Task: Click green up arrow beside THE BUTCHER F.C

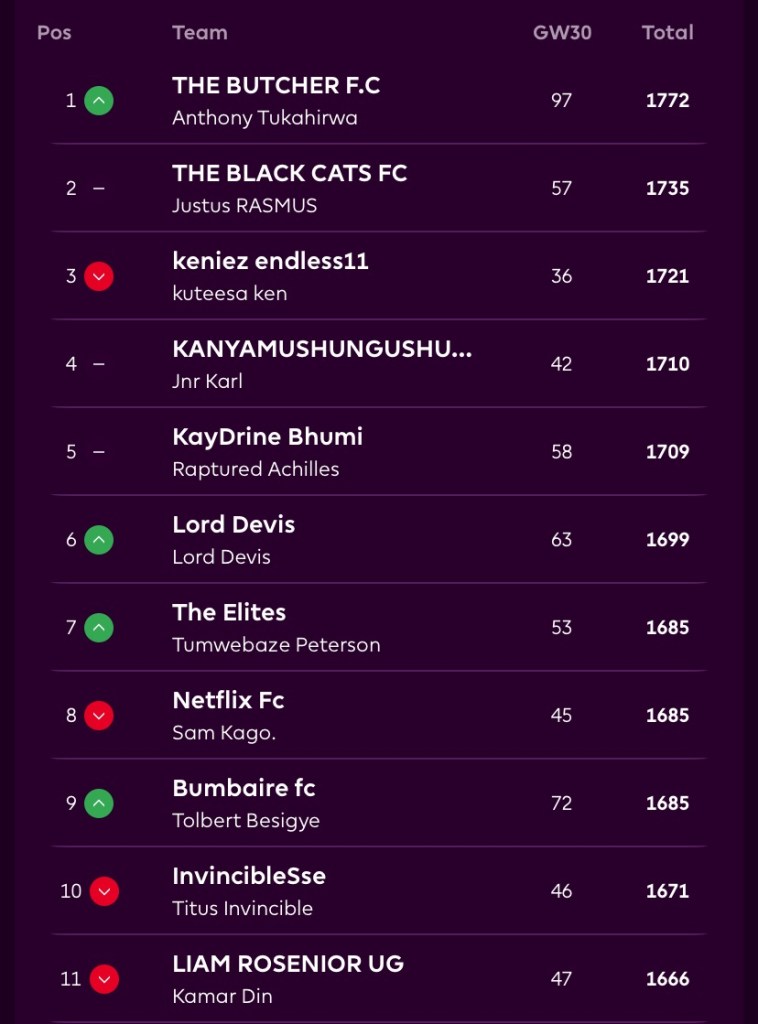Action: (99, 100)
